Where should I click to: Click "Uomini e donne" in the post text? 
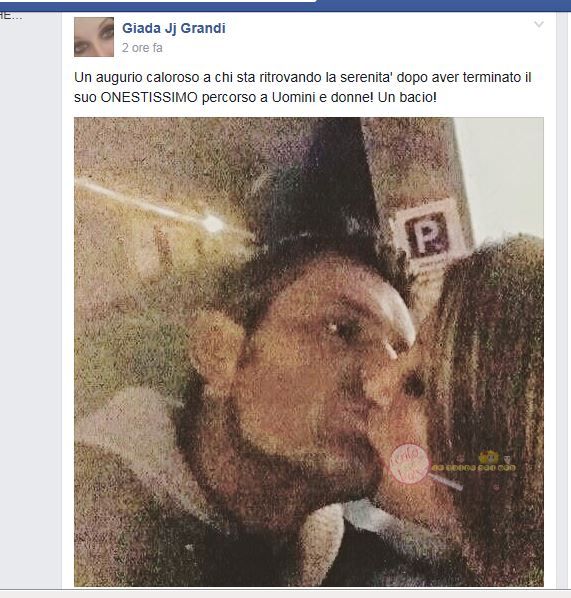coord(323,98)
